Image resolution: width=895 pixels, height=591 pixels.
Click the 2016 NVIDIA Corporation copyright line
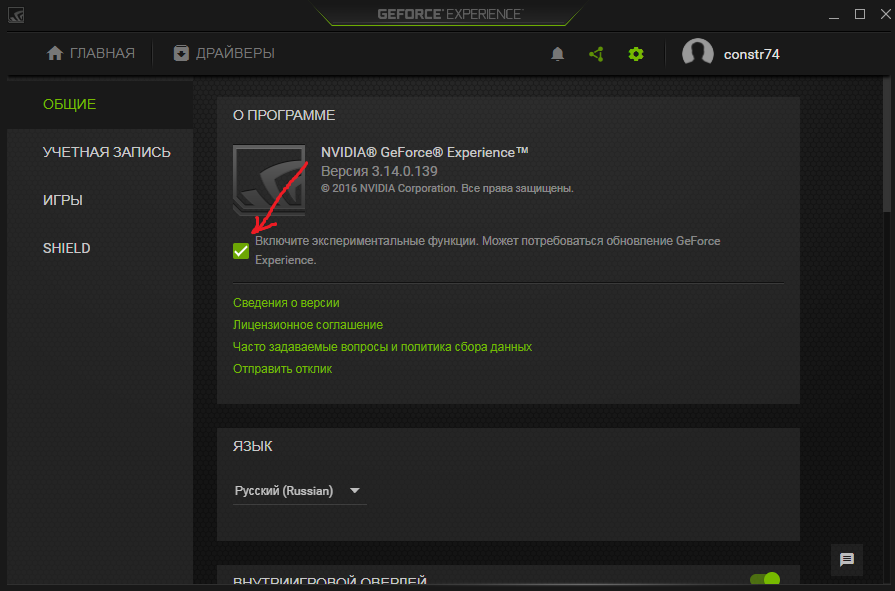pyautogui.click(x=447, y=188)
